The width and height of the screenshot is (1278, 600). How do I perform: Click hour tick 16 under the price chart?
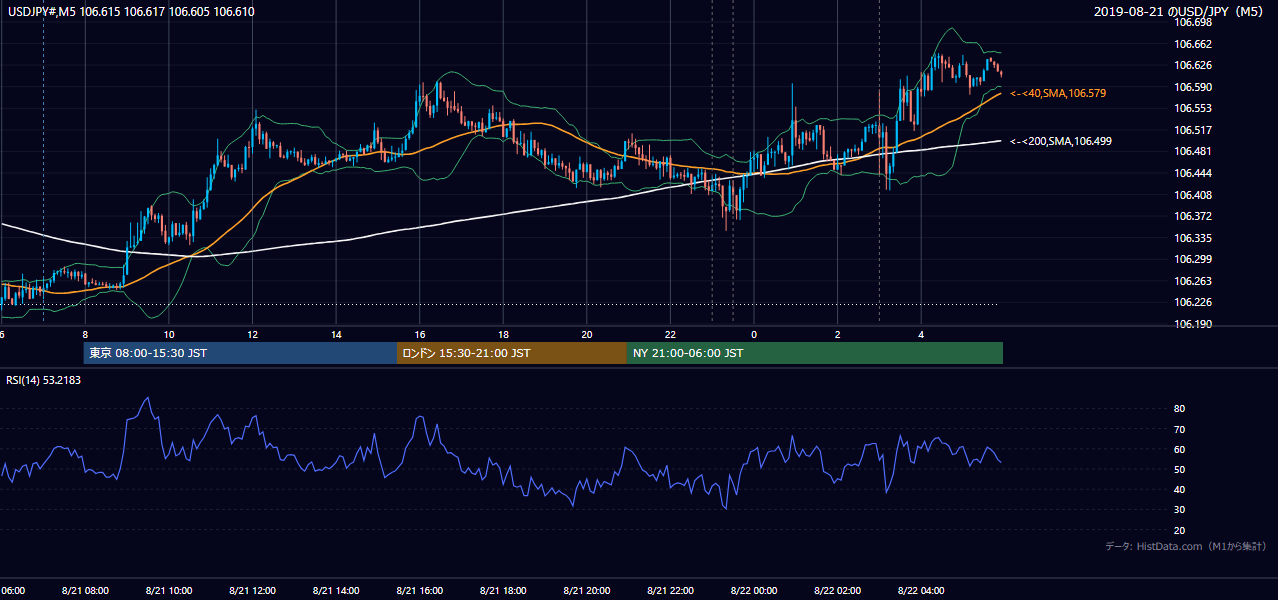420,335
